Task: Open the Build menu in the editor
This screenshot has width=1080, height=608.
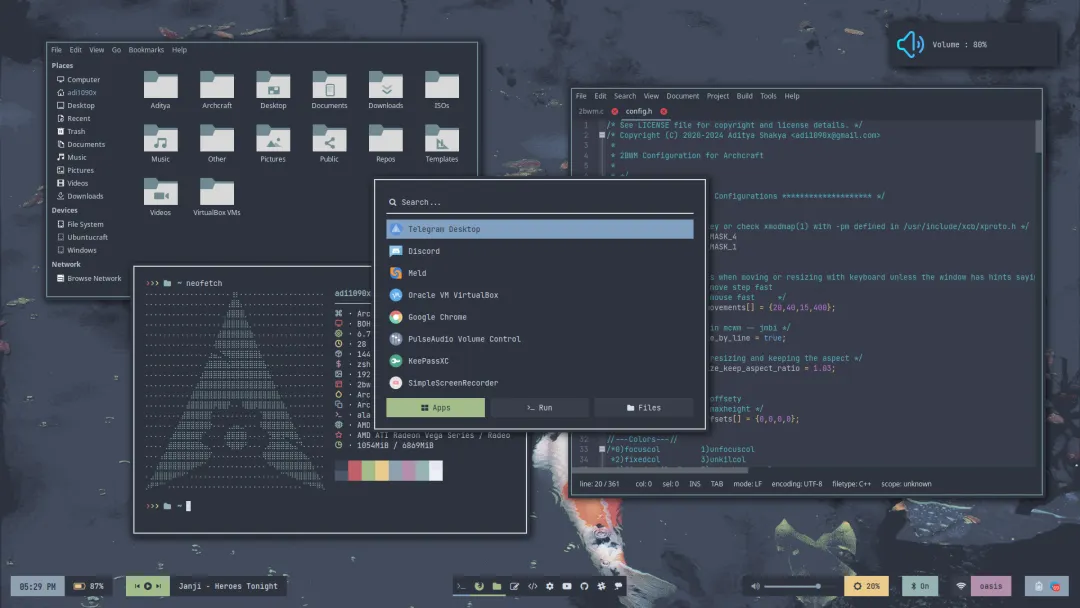Action: pos(745,96)
